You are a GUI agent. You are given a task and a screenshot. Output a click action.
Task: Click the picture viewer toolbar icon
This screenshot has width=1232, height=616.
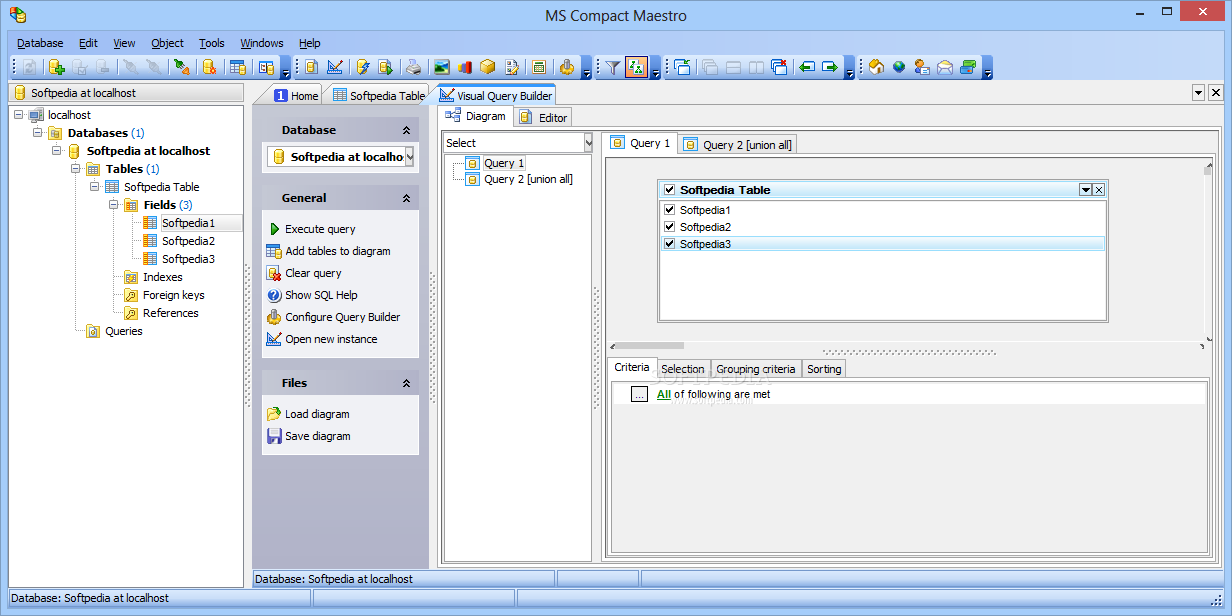441,67
